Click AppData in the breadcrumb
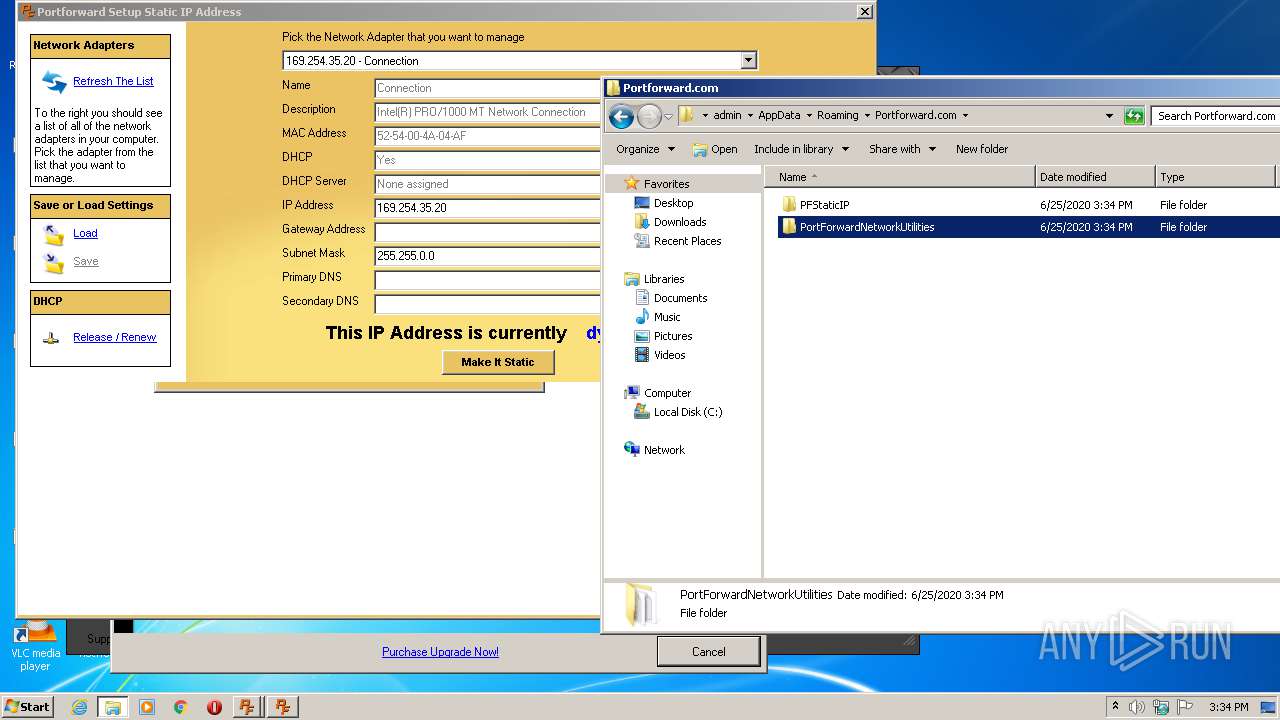1280x720 pixels. click(779, 116)
